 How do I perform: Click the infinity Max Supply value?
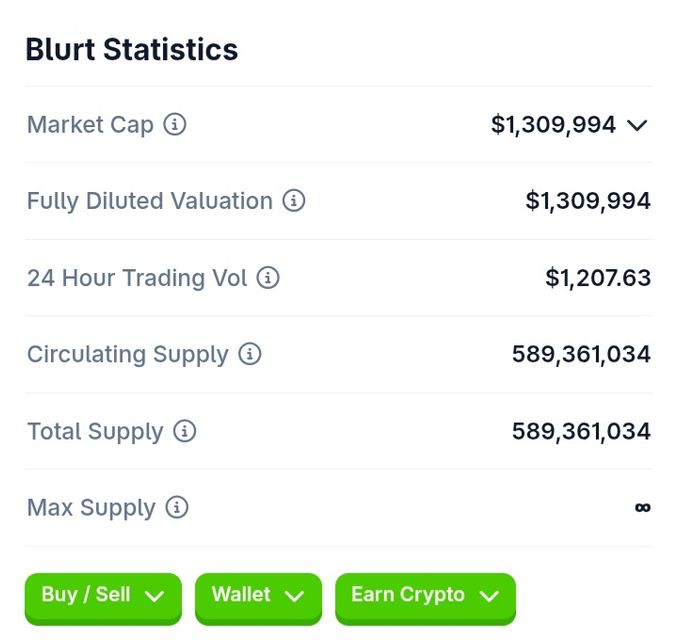coord(643,507)
